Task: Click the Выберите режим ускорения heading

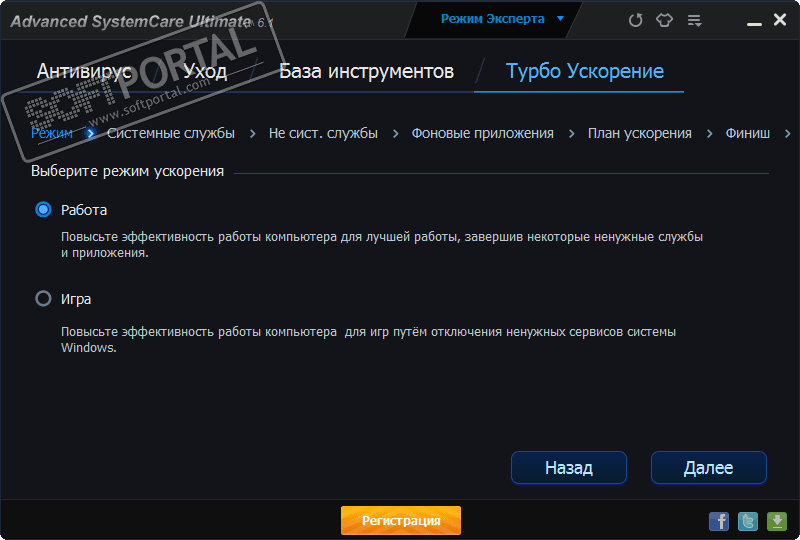Action: tap(128, 171)
